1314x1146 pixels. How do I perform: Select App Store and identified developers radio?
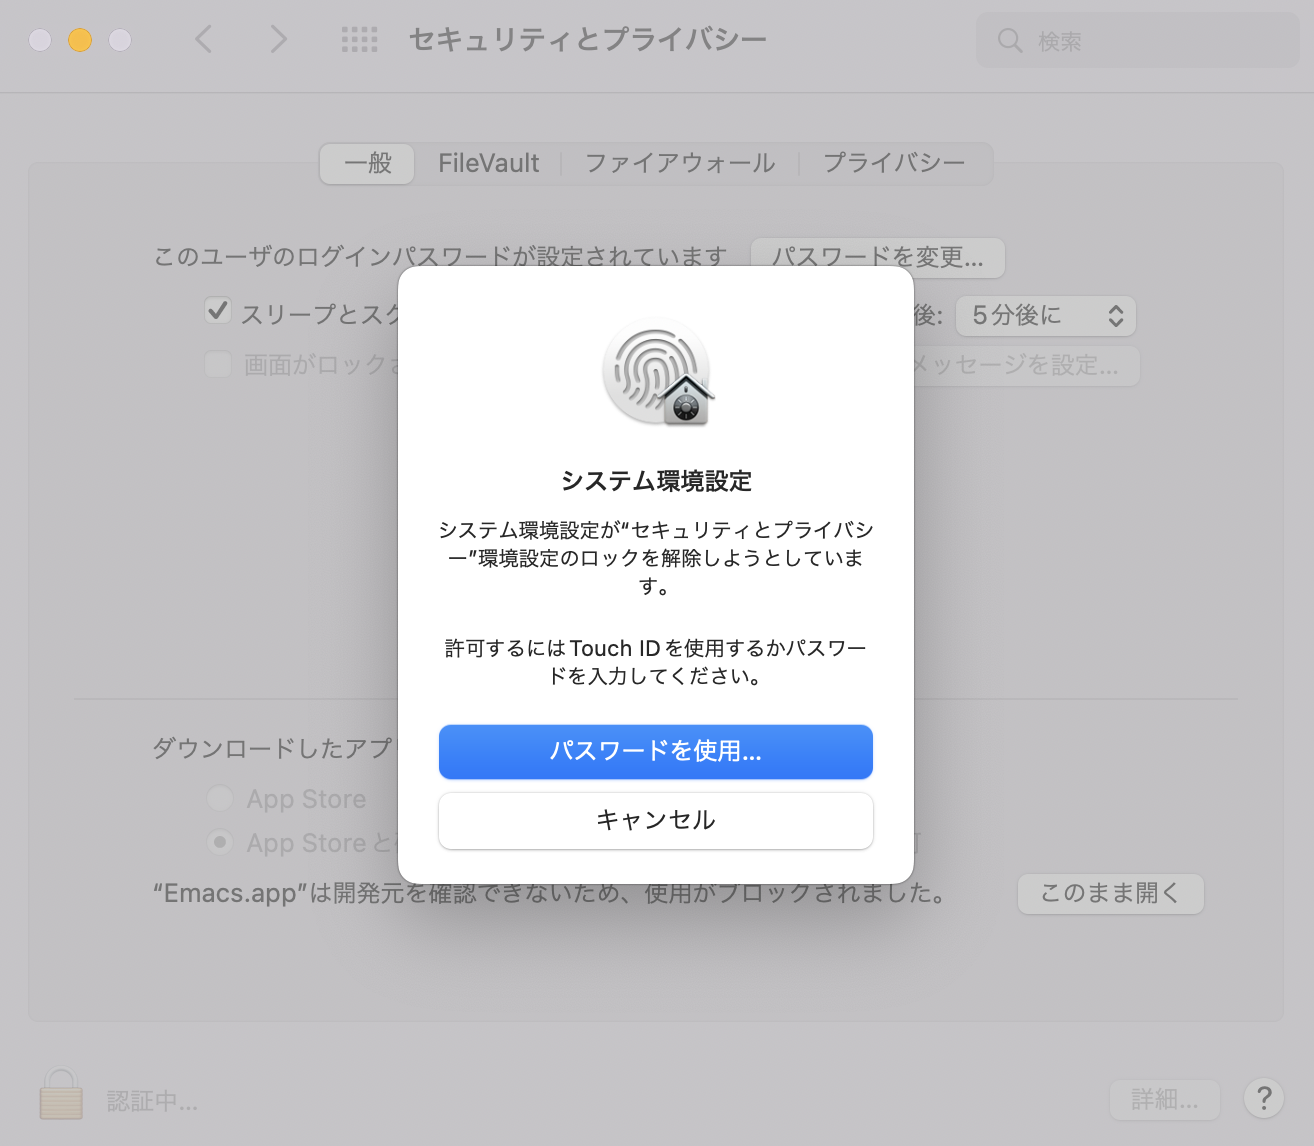pos(220,842)
